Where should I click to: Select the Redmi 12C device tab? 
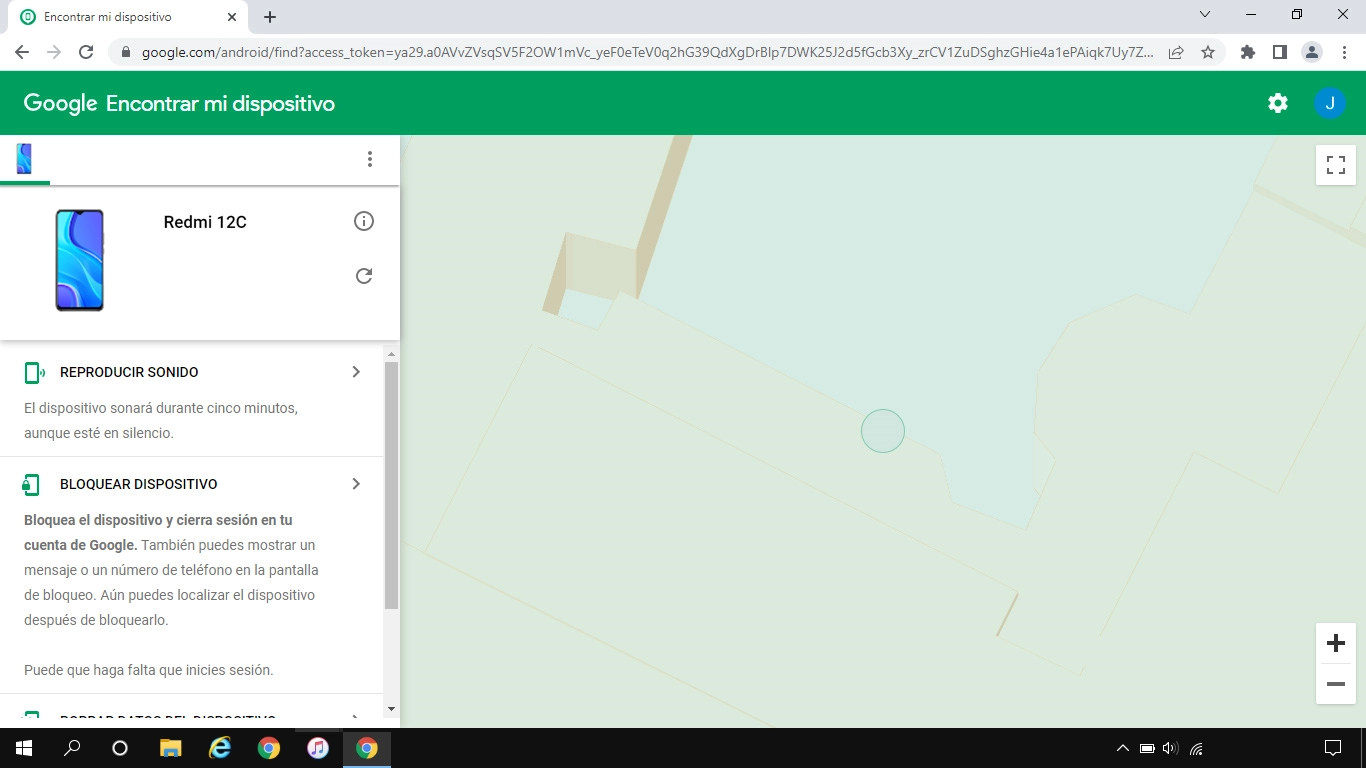24,159
